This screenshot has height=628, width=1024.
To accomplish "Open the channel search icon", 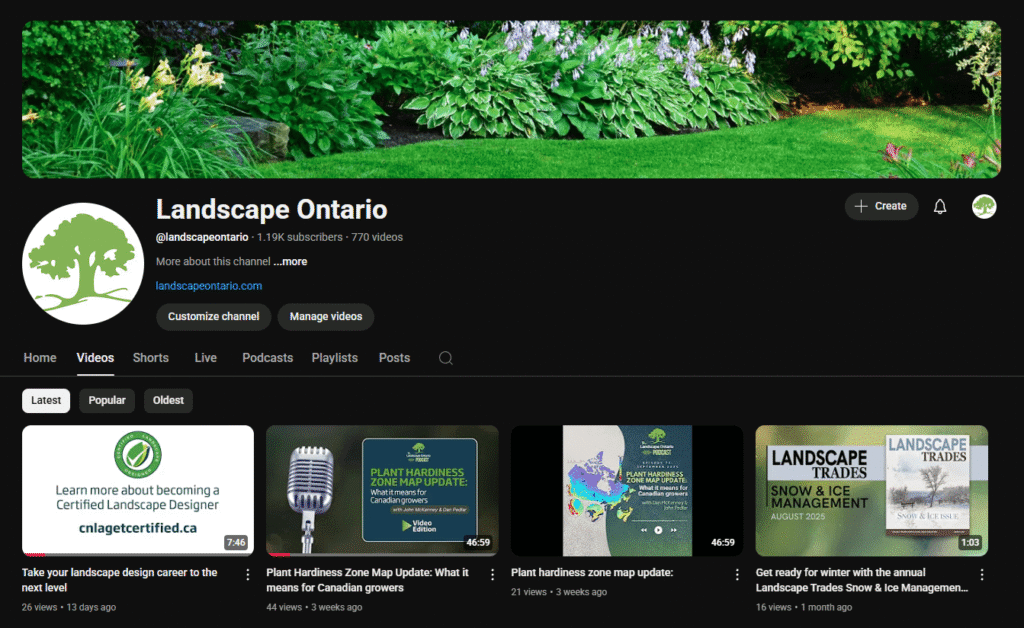I will click(445, 357).
